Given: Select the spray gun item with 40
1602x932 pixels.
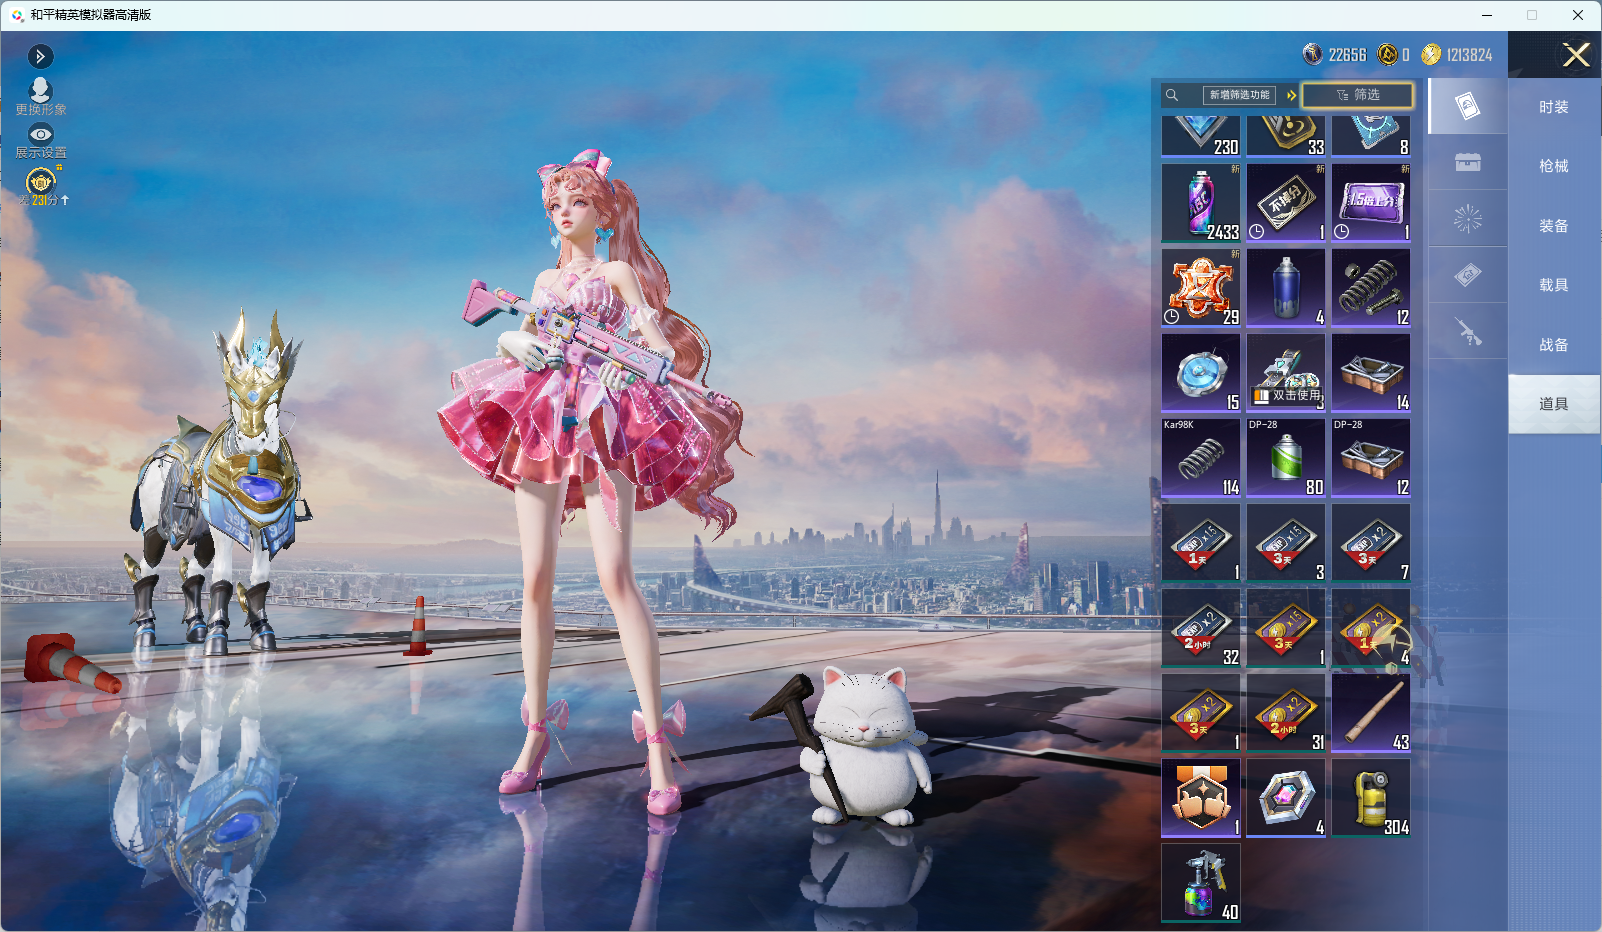Looking at the screenshot, I should (1201, 883).
